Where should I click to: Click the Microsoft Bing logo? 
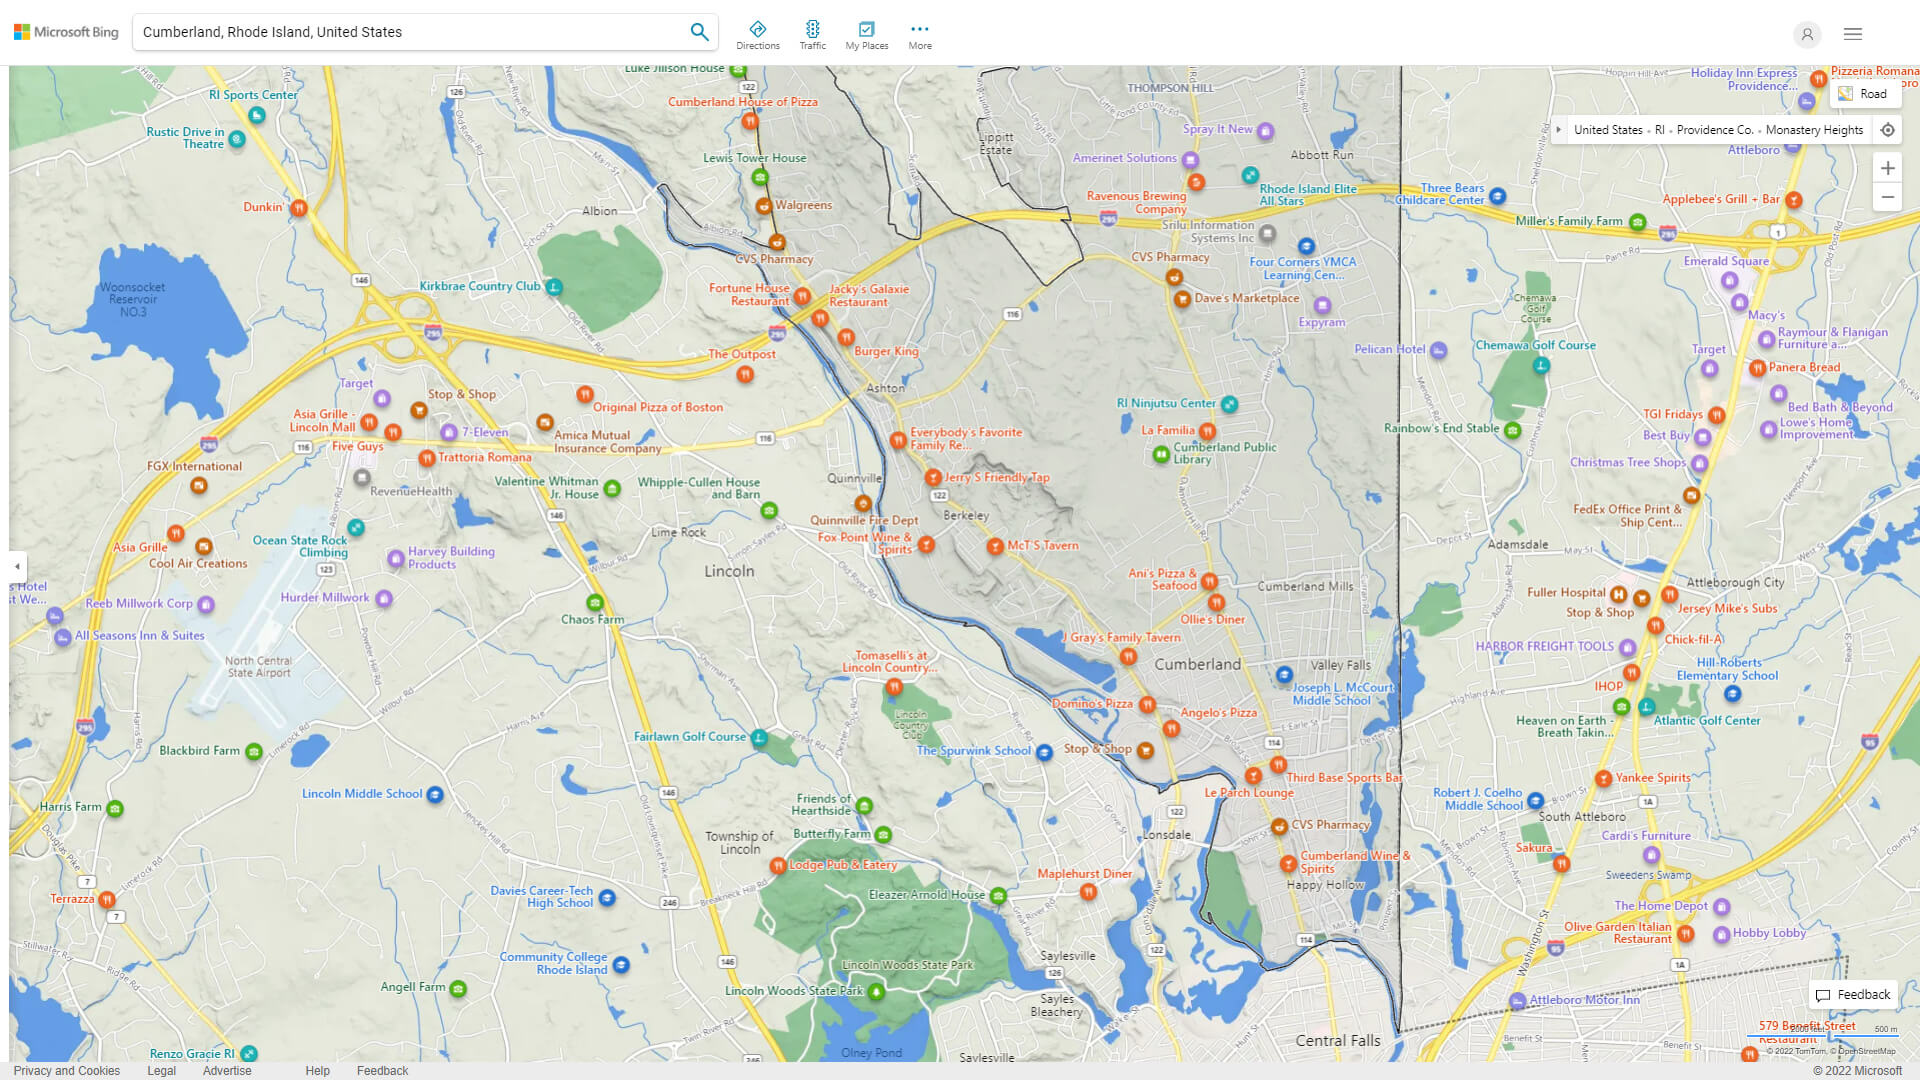click(66, 32)
